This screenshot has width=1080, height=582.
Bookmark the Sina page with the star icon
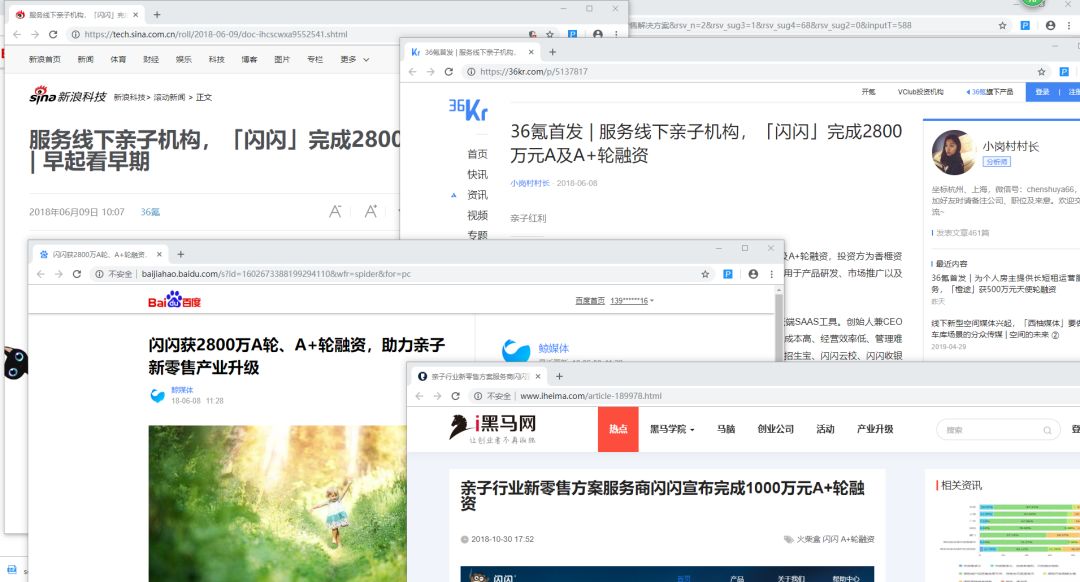point(550,34)
